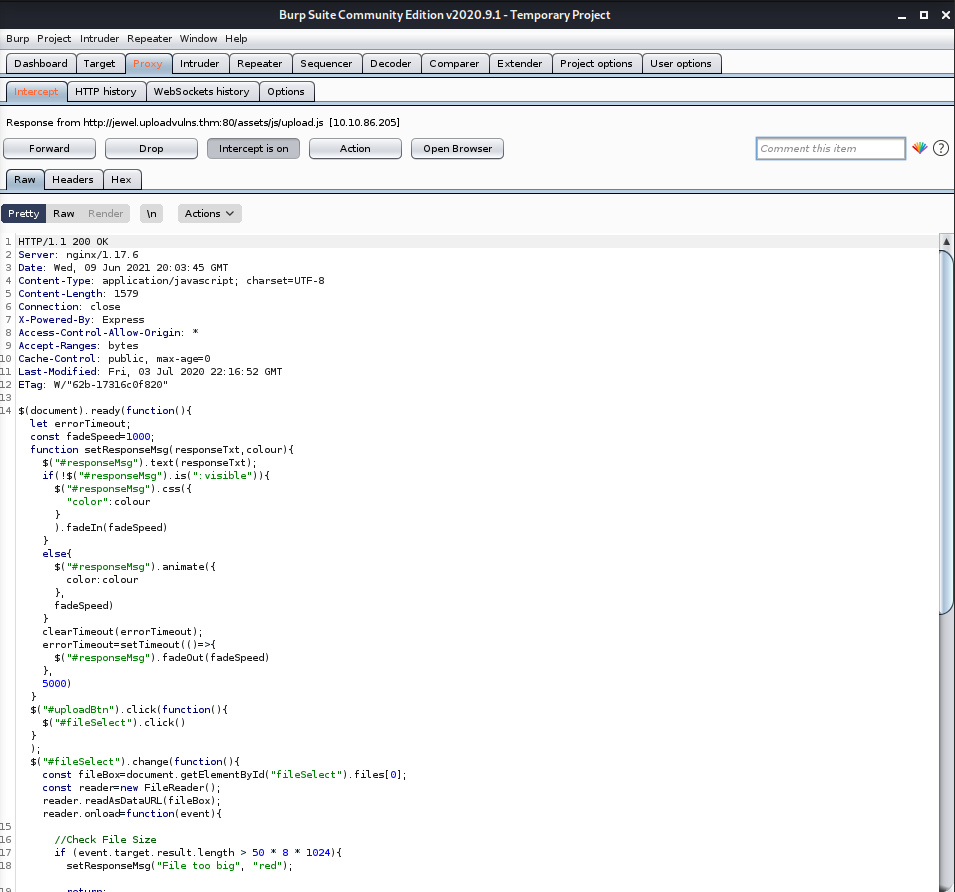Select the Proxy tab
The height and width of the screenshot is (892, 955).
point(148,63)
